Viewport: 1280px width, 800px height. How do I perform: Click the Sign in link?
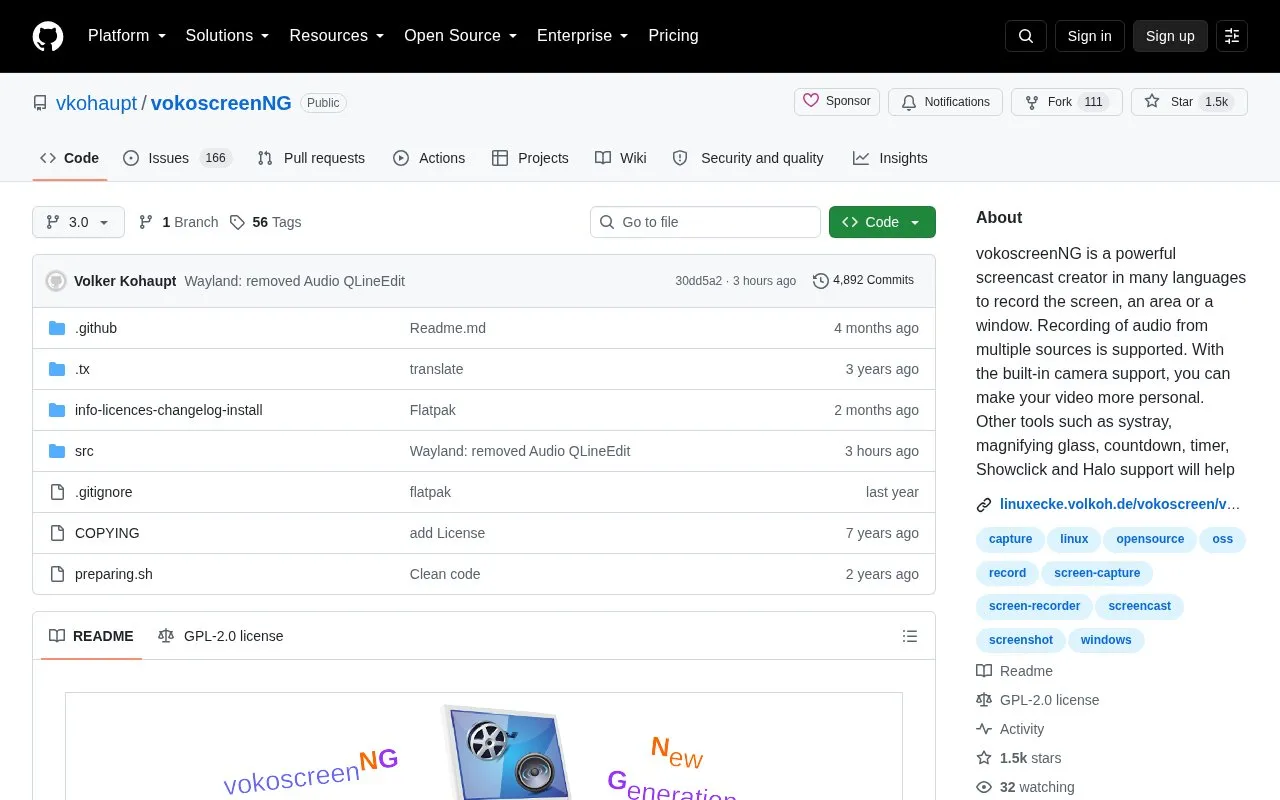click(1089, 36)
